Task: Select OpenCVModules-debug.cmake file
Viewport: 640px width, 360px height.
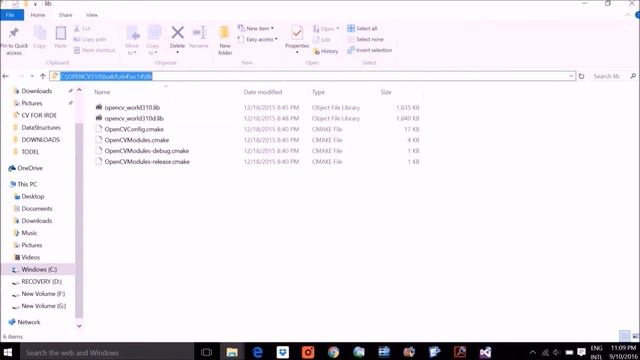Action: (x=147, y=151)
